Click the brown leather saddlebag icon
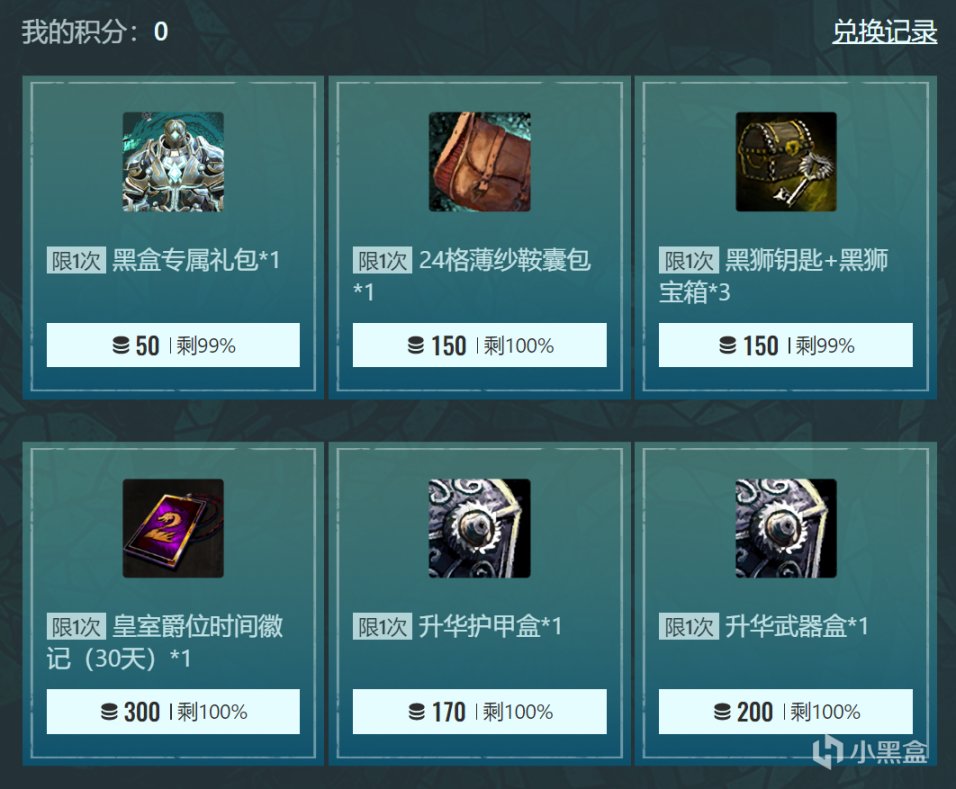This screenshot has width=956, height=789. click(x=479, y=162)
